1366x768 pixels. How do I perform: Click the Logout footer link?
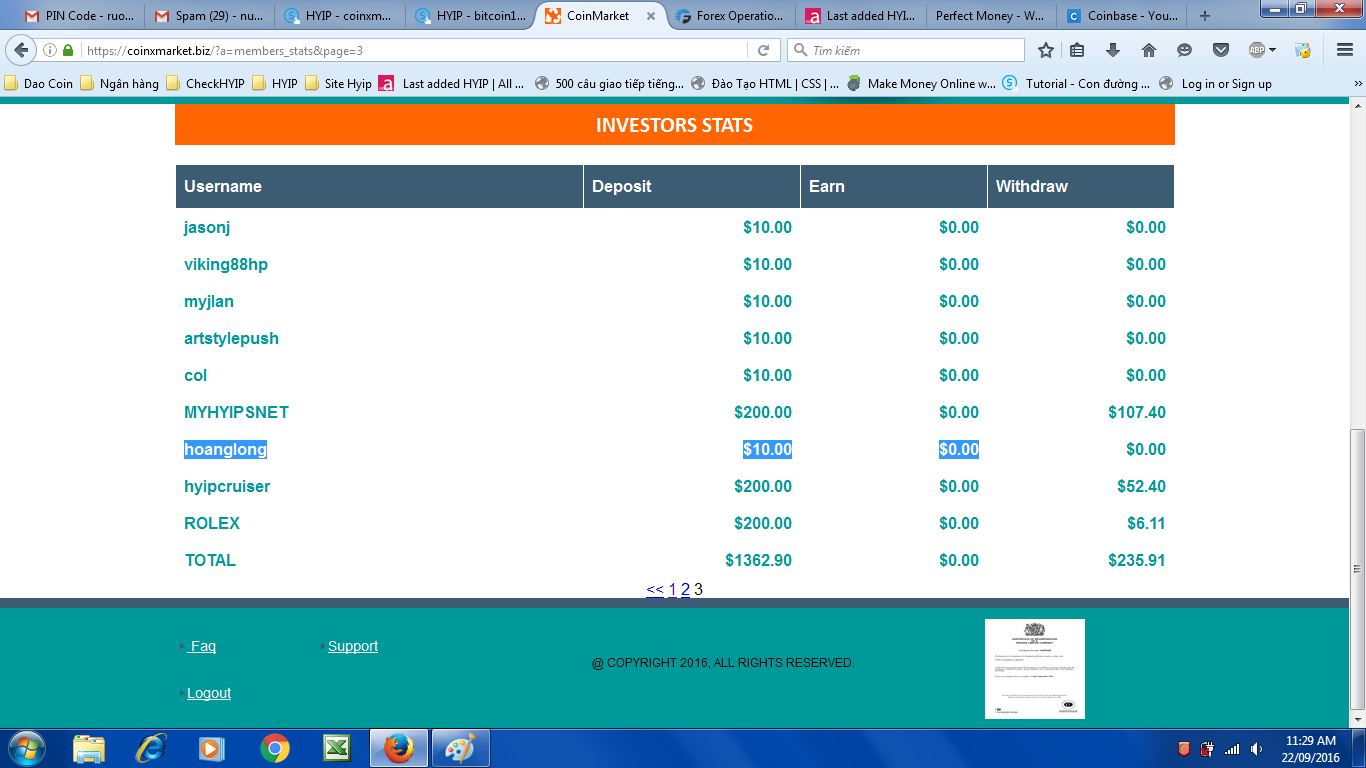pyautogui.click(x=209, y=693)
